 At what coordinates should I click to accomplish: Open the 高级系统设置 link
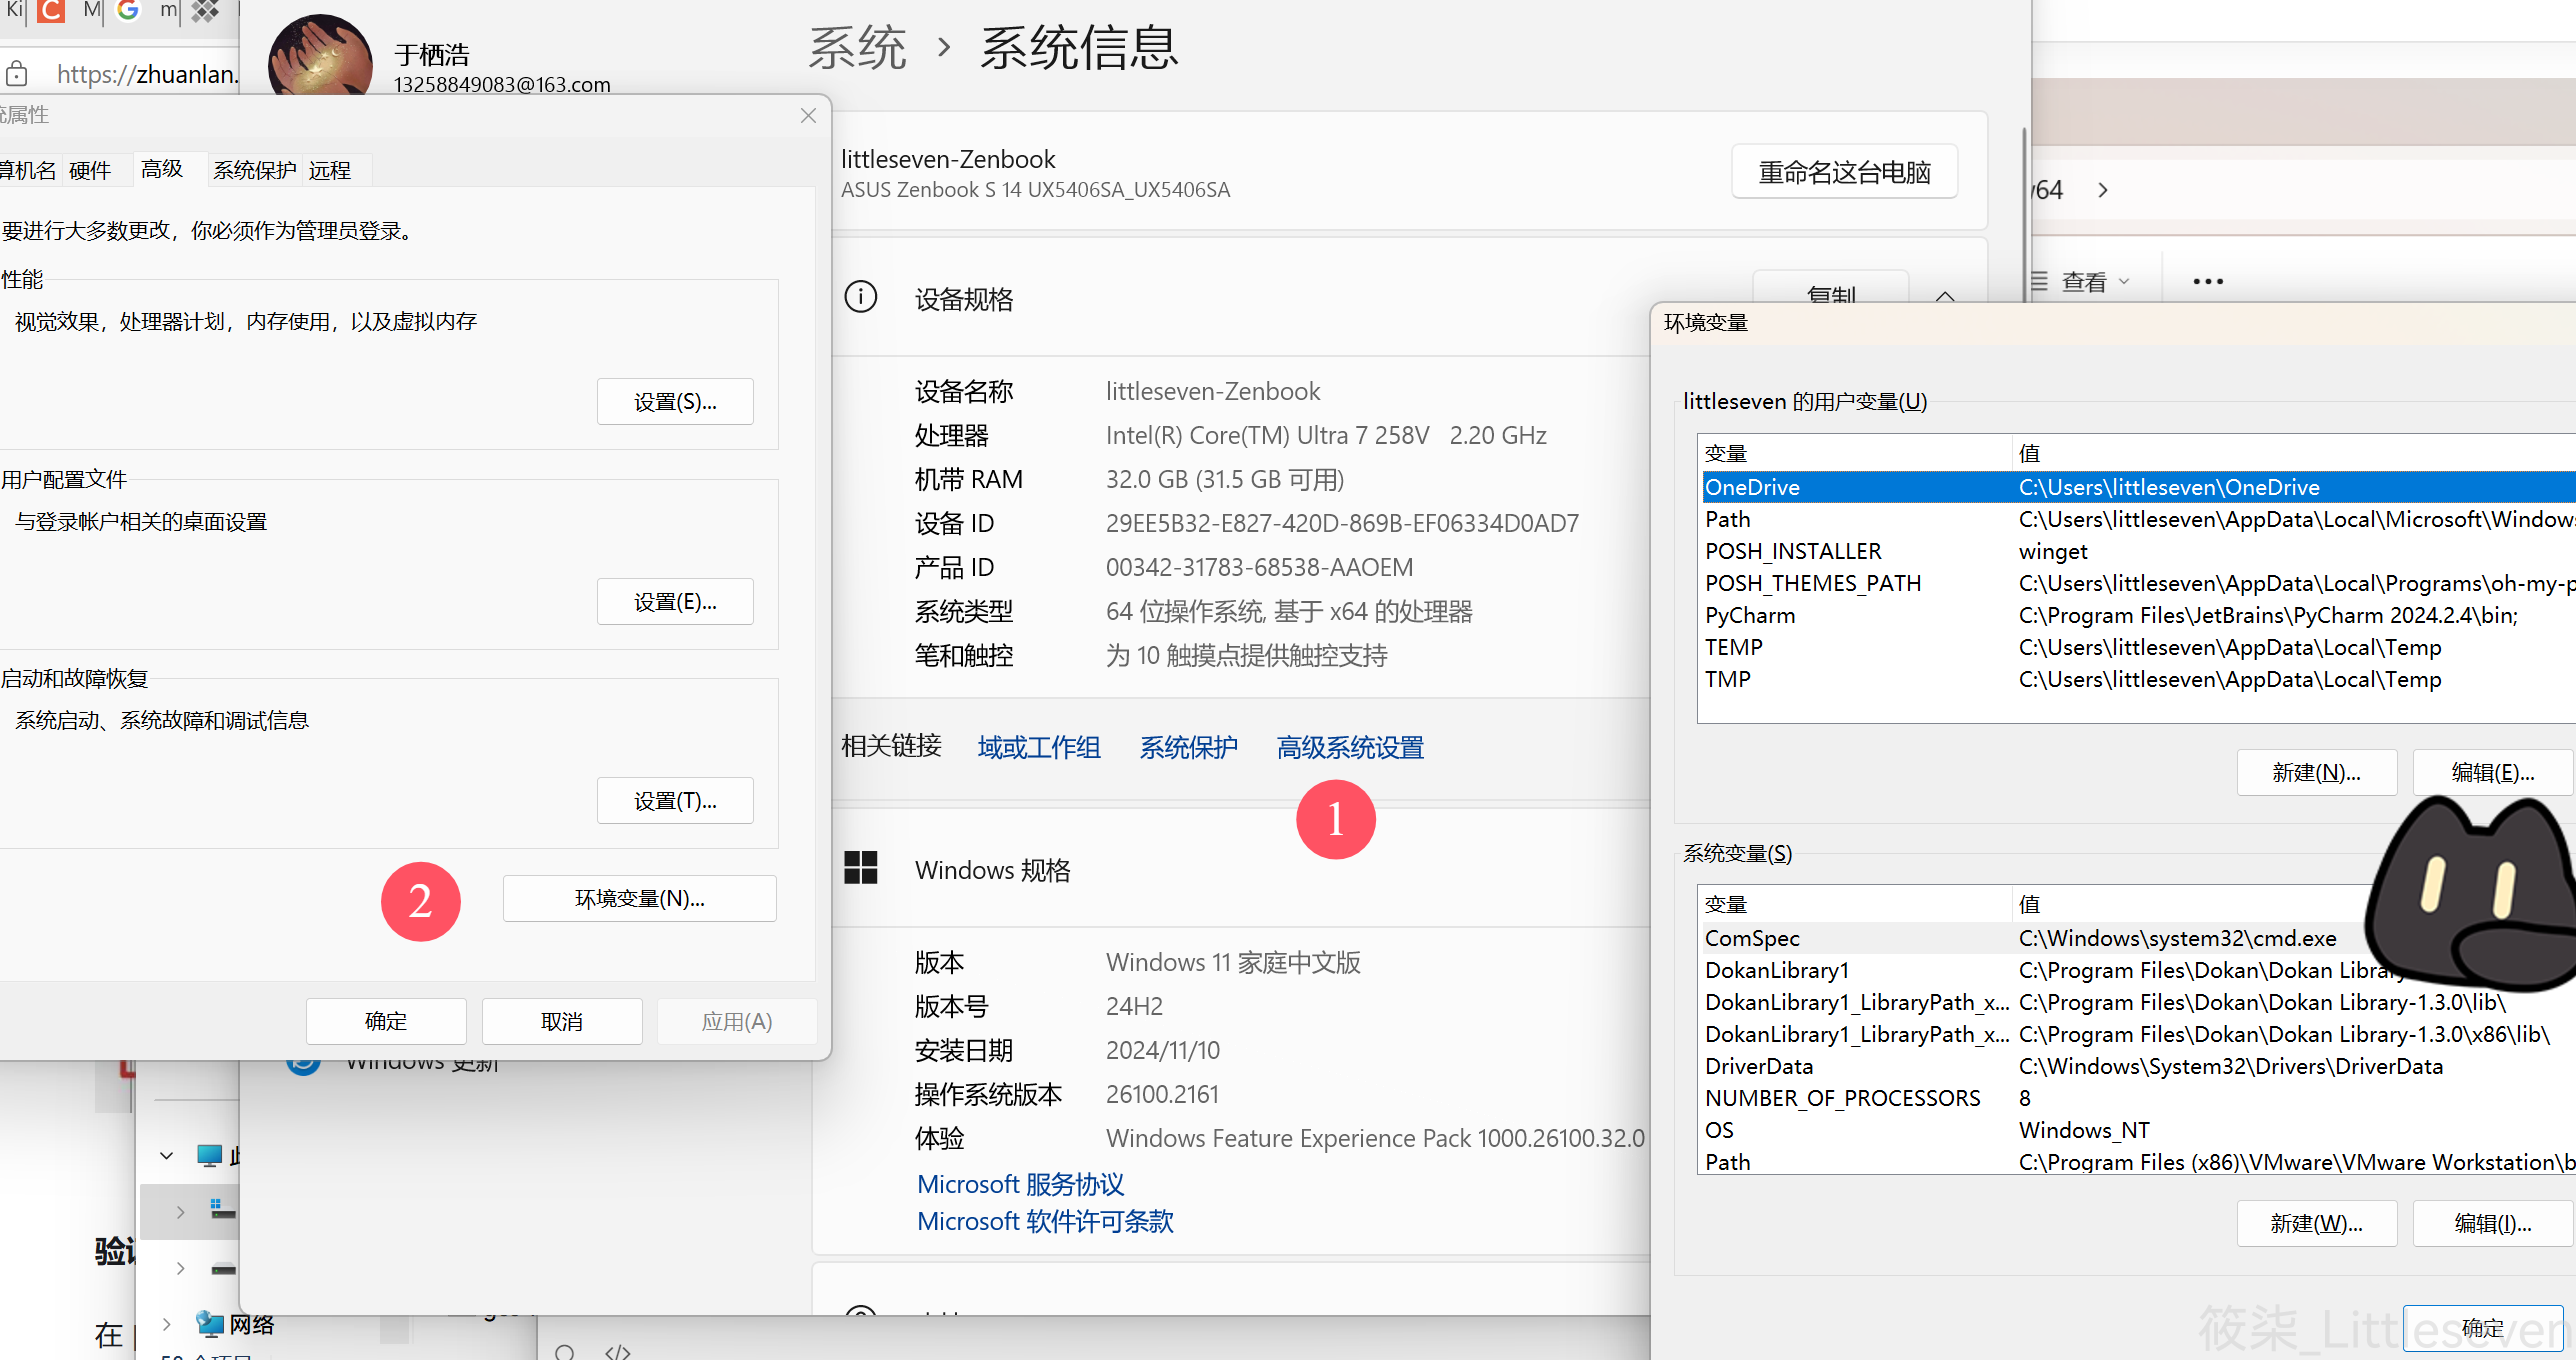[1350, 747]
